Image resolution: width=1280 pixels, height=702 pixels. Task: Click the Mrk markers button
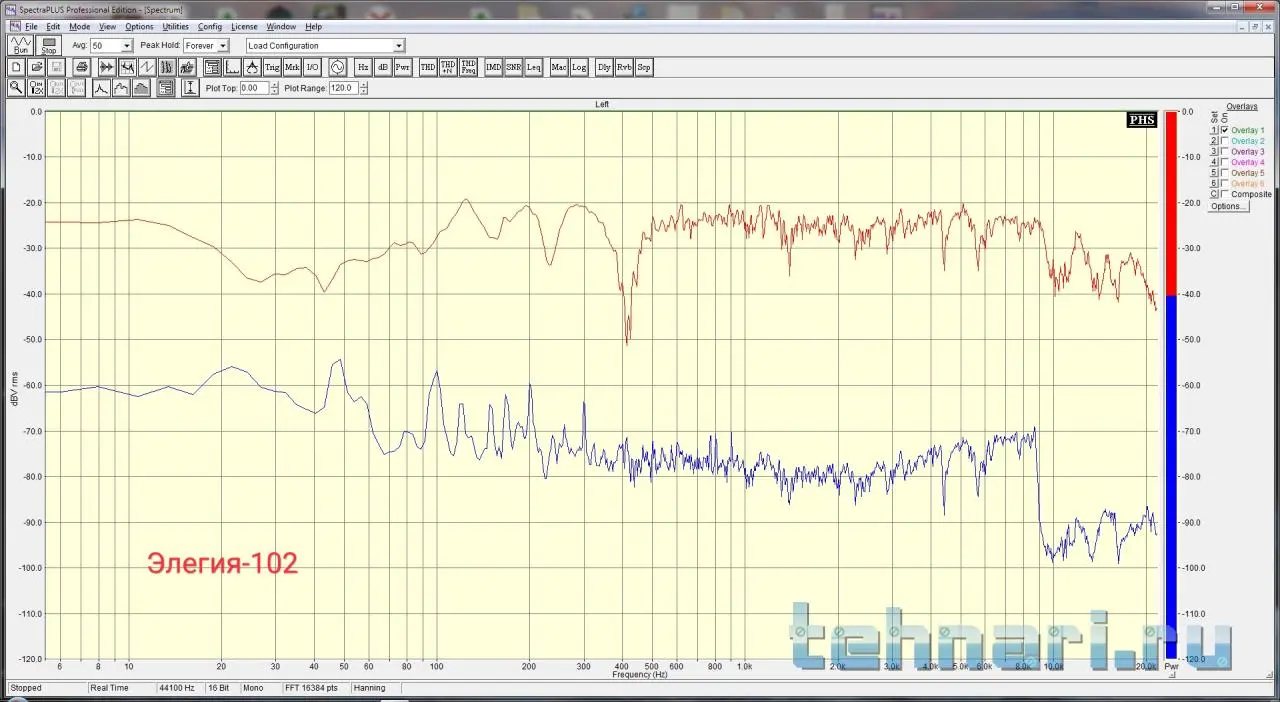tap(292, 67)
